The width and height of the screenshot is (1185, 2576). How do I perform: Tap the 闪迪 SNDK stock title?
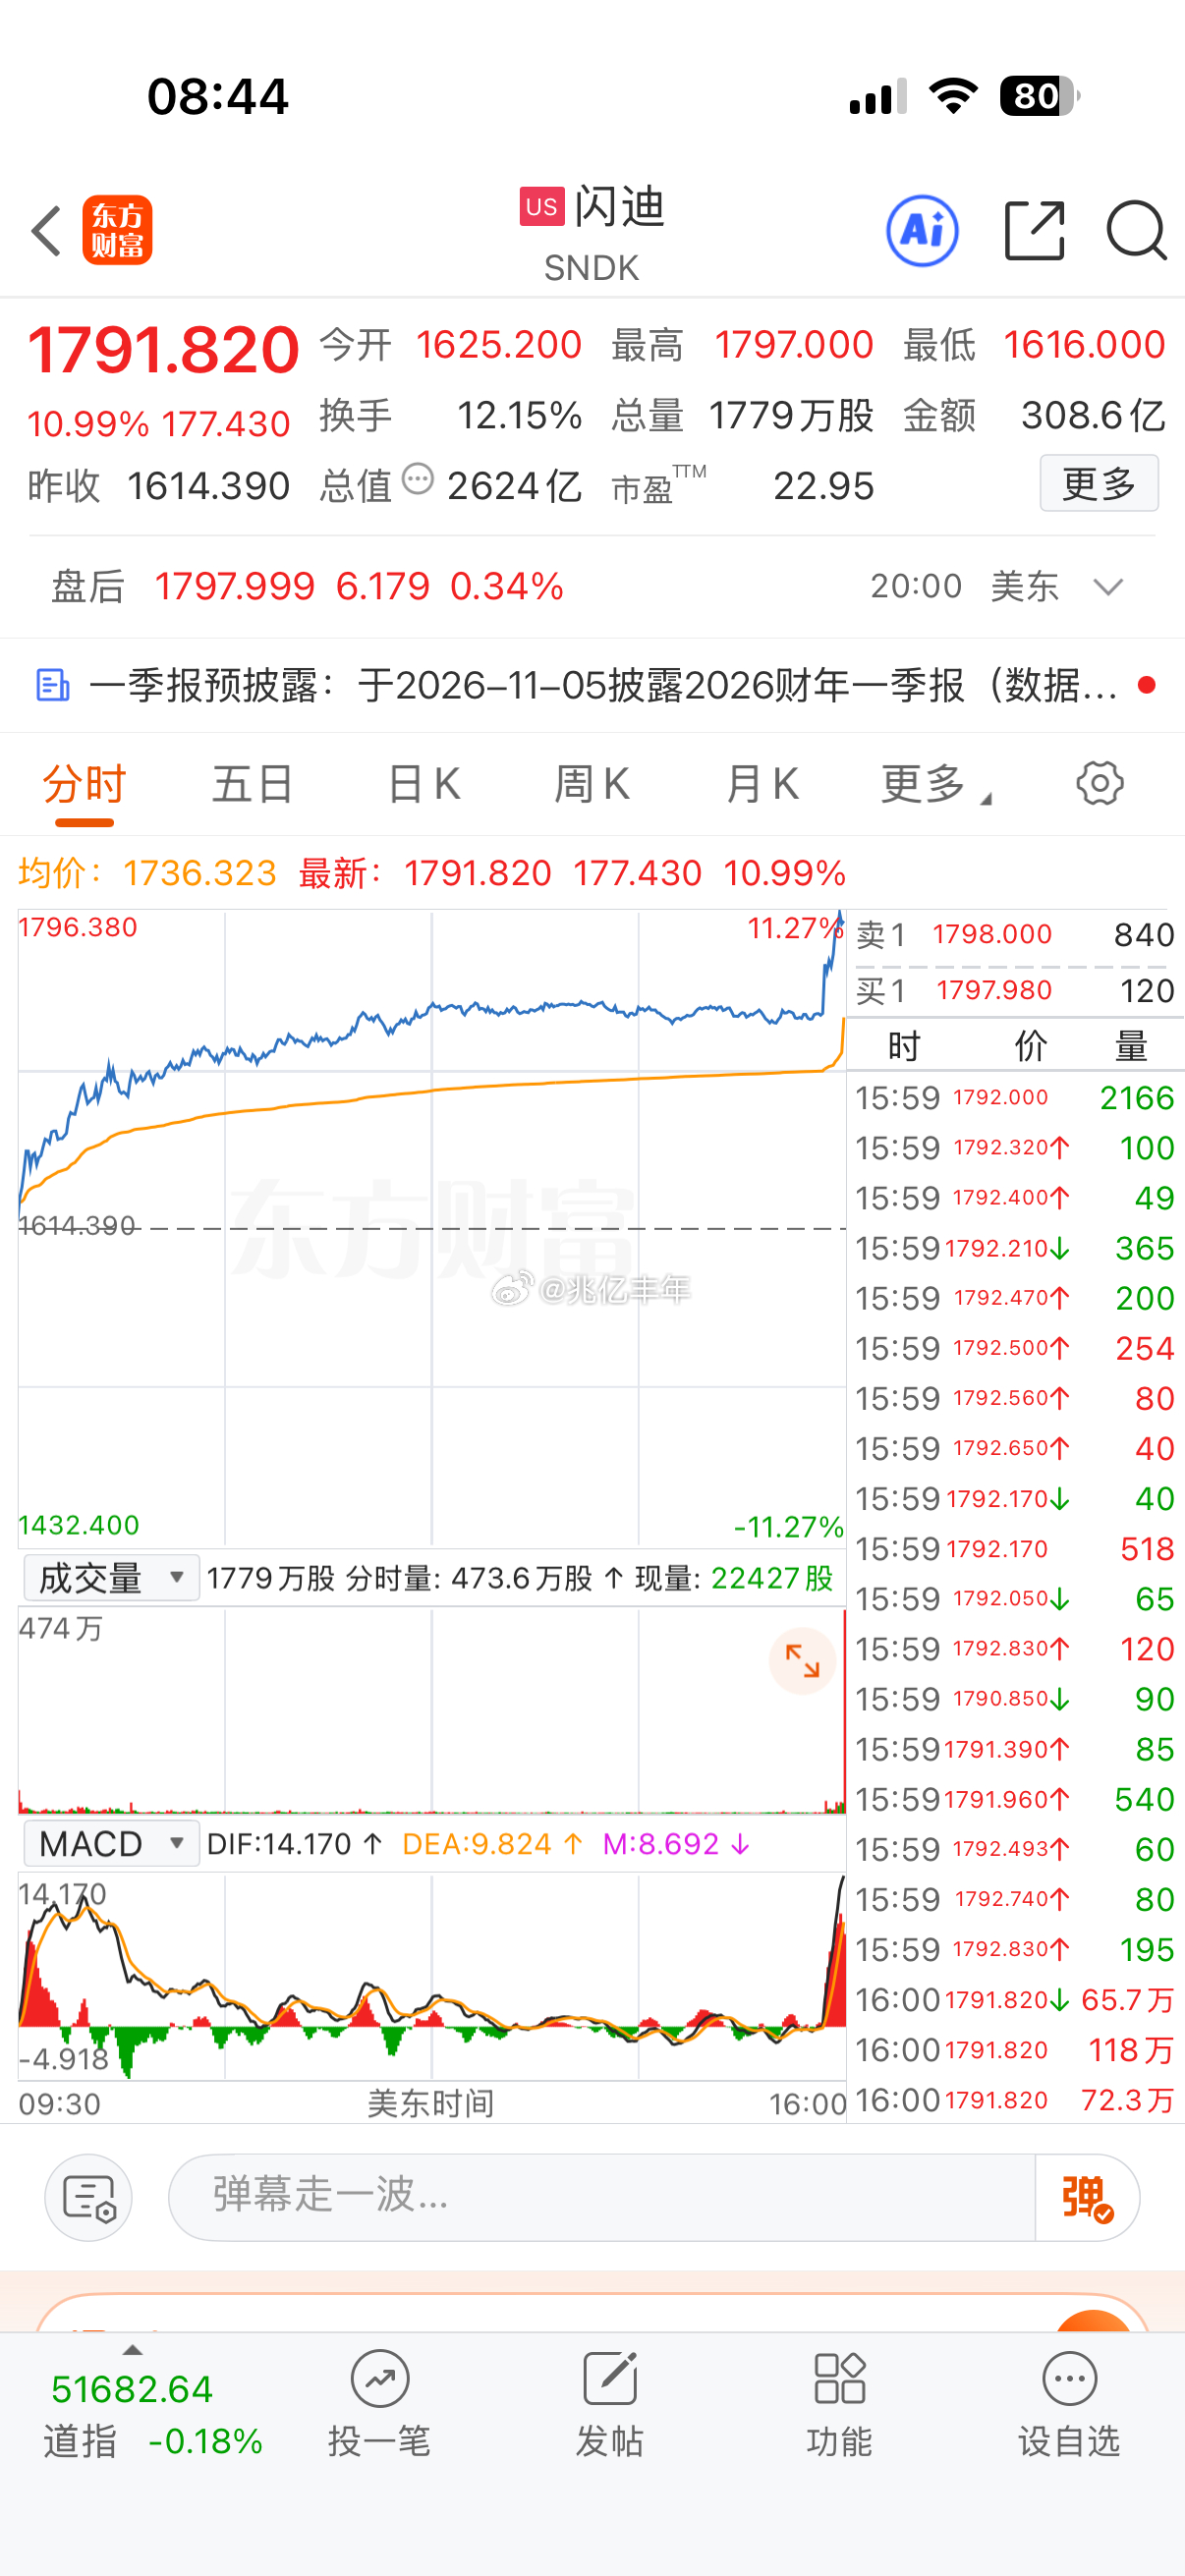pyautogui.click(x=592, y=234)
